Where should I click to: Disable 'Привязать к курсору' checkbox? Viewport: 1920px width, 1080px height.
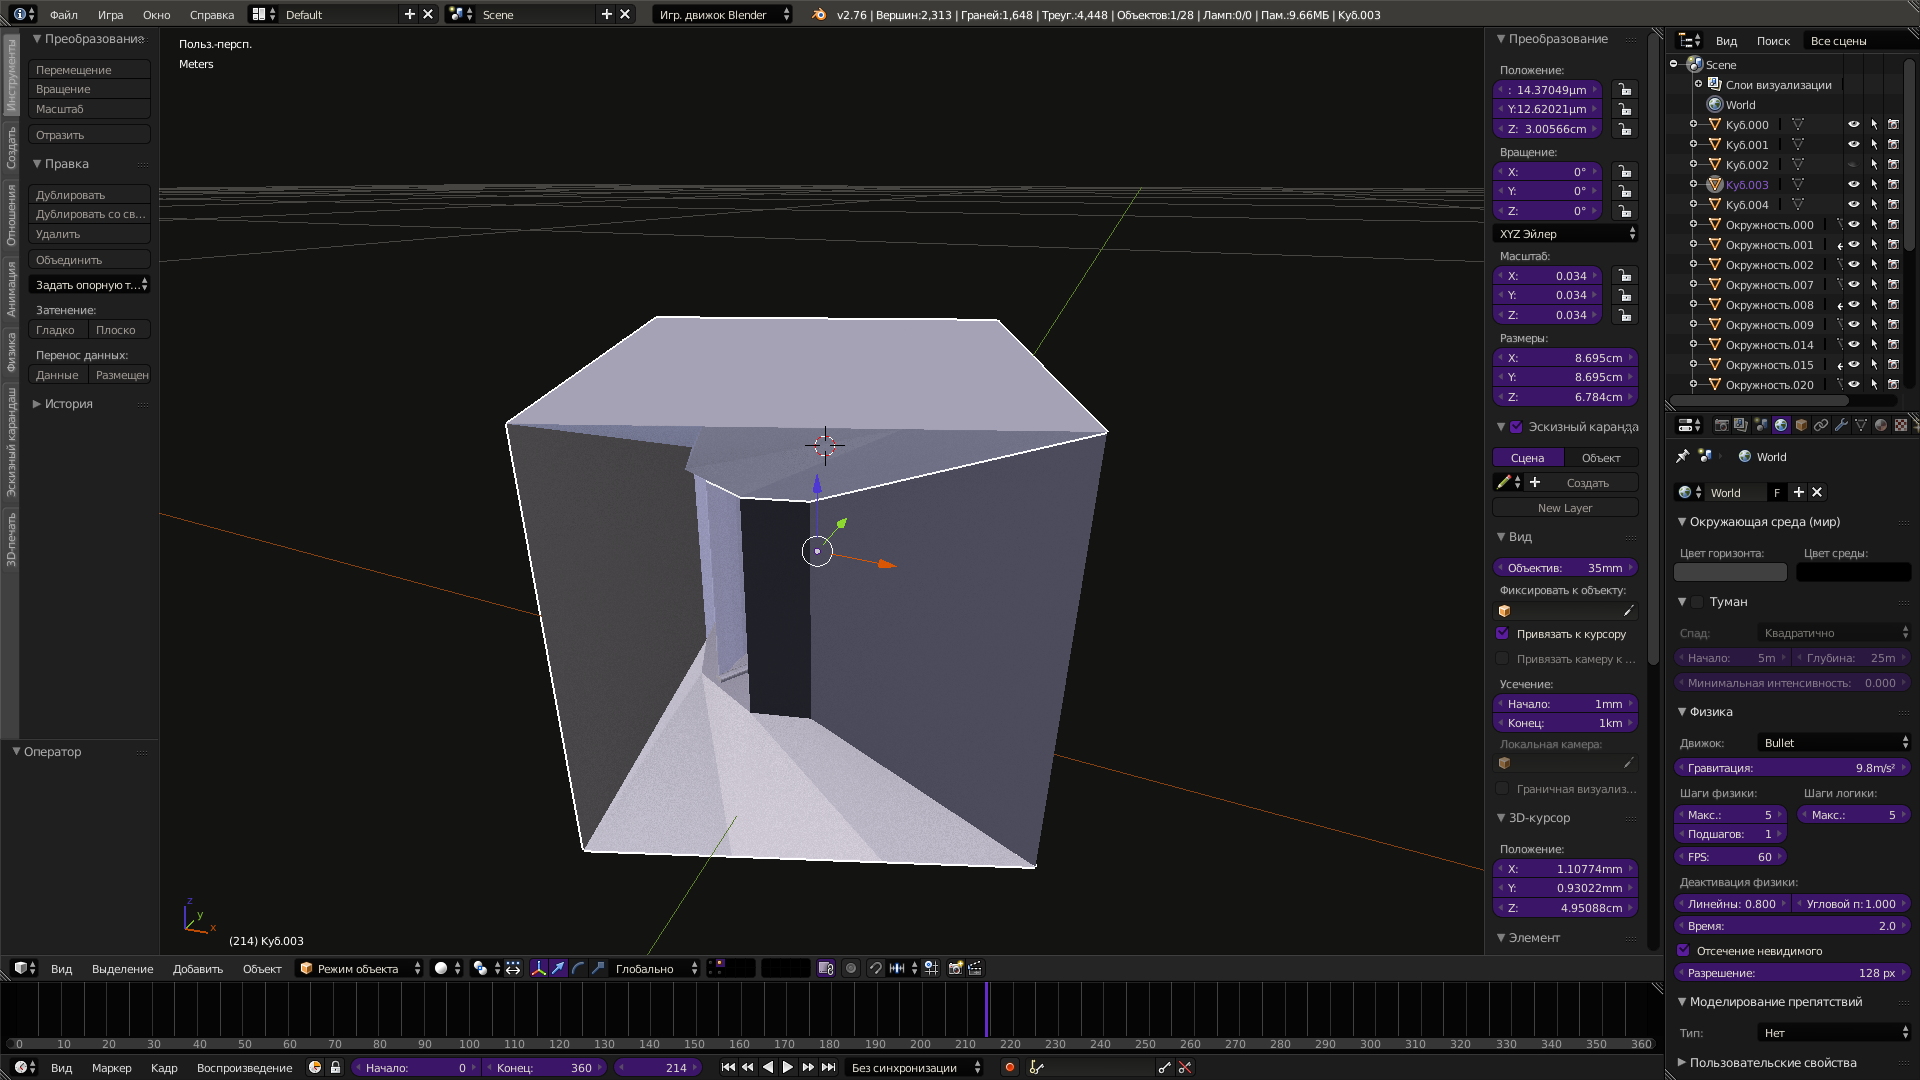(1502, 633)
